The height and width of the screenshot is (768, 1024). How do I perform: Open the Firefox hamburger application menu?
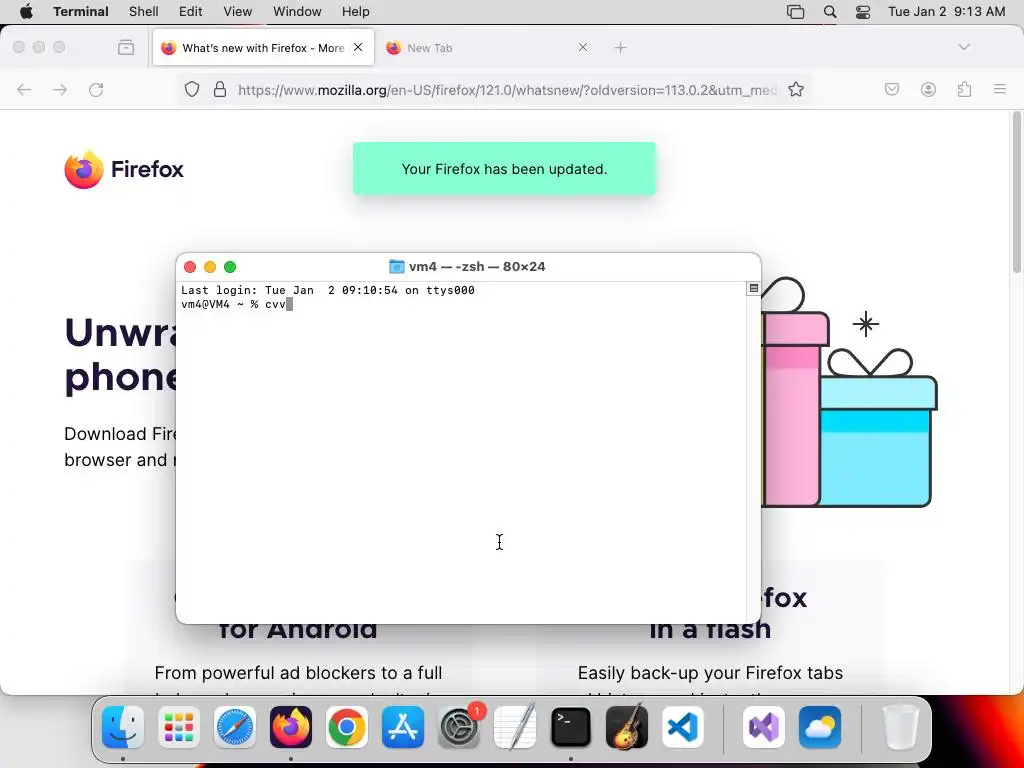(1000, 89)
